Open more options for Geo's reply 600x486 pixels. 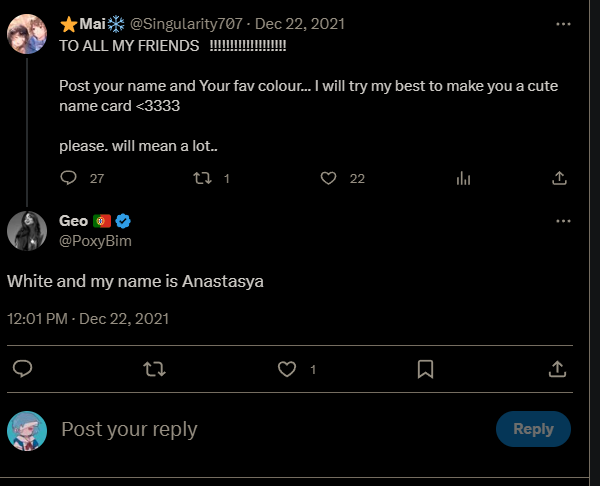coord(563,221)
